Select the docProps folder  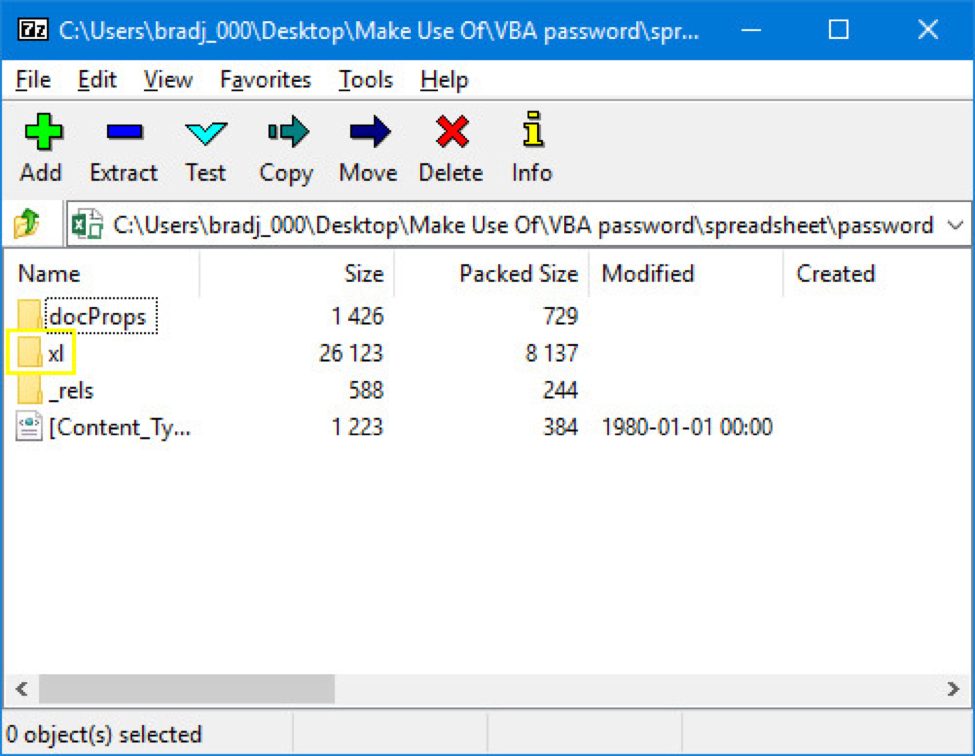97,317
